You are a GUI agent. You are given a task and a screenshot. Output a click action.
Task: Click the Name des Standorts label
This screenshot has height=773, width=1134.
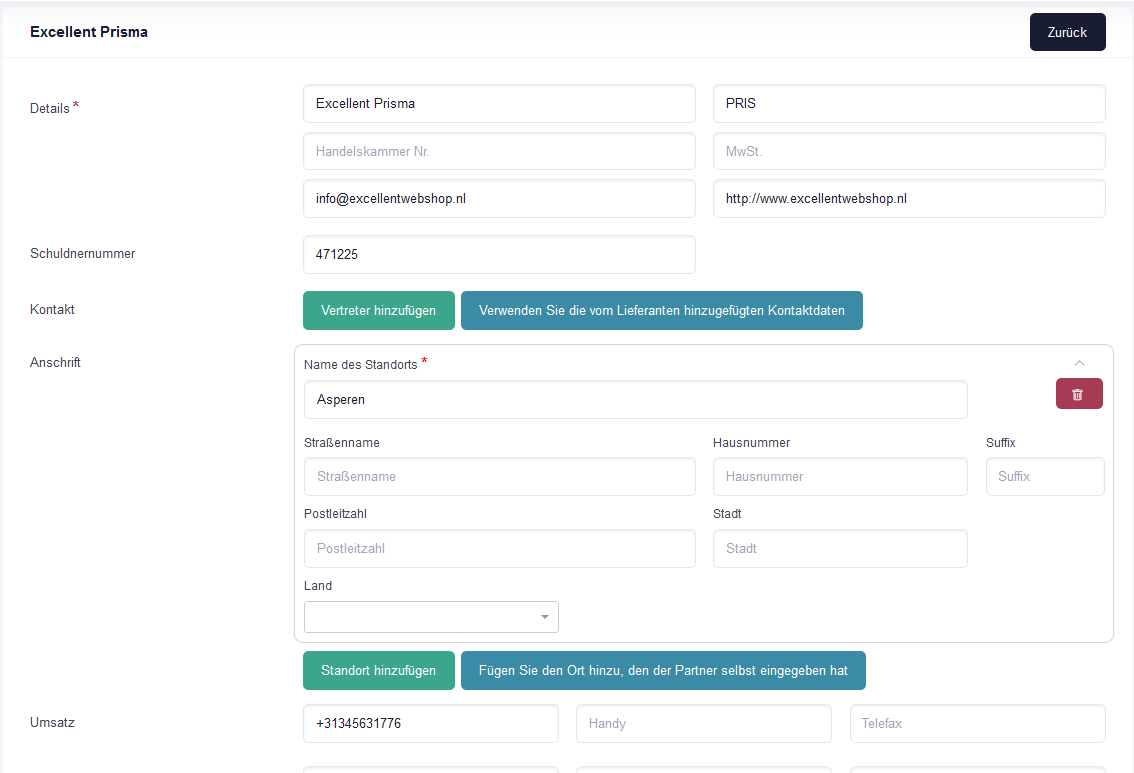360,364
